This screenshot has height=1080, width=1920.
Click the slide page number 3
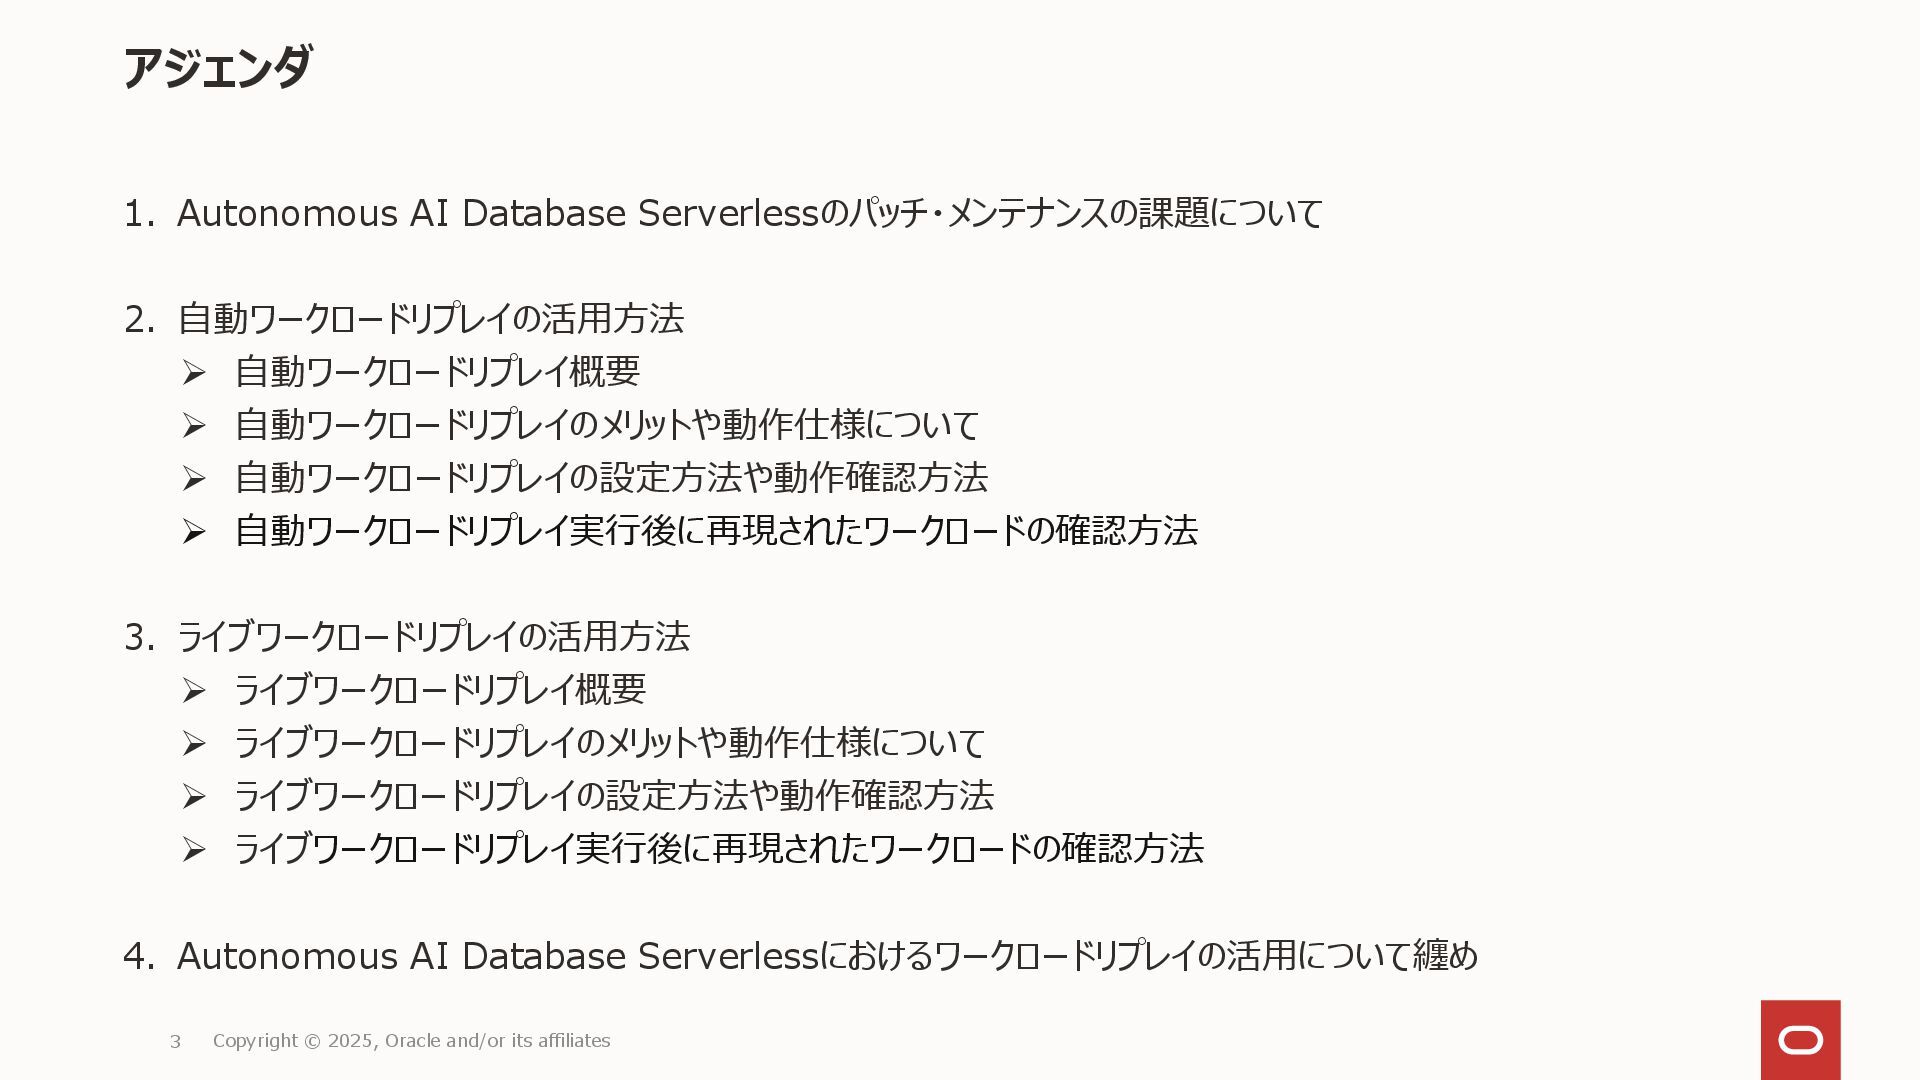pos(175,1041)
